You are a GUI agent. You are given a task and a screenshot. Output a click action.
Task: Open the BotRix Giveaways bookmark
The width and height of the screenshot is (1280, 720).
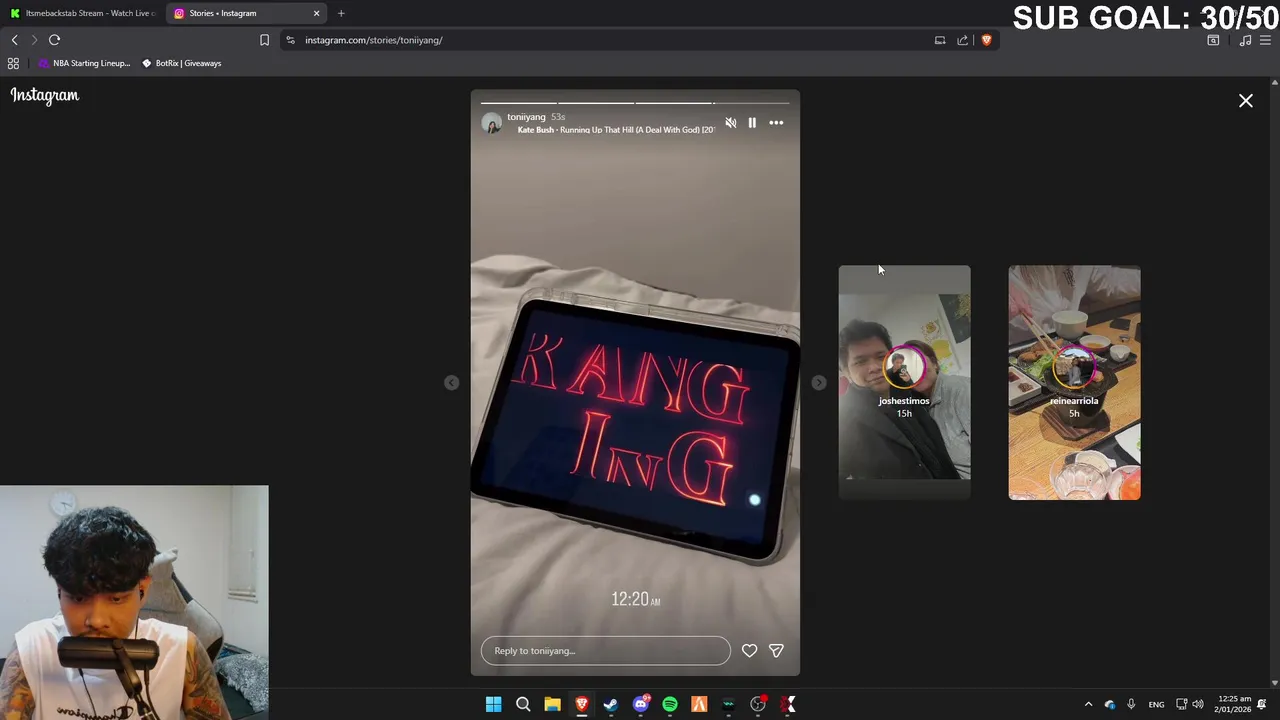pos(181,63)
